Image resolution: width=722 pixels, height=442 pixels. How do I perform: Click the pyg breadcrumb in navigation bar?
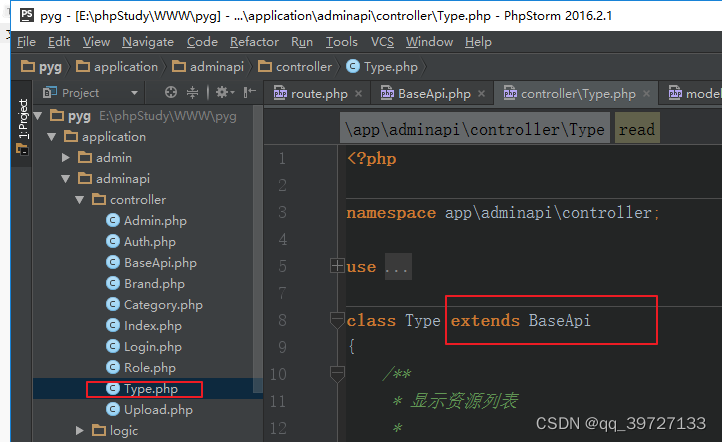pyautogui.click(x=41, y=67)
